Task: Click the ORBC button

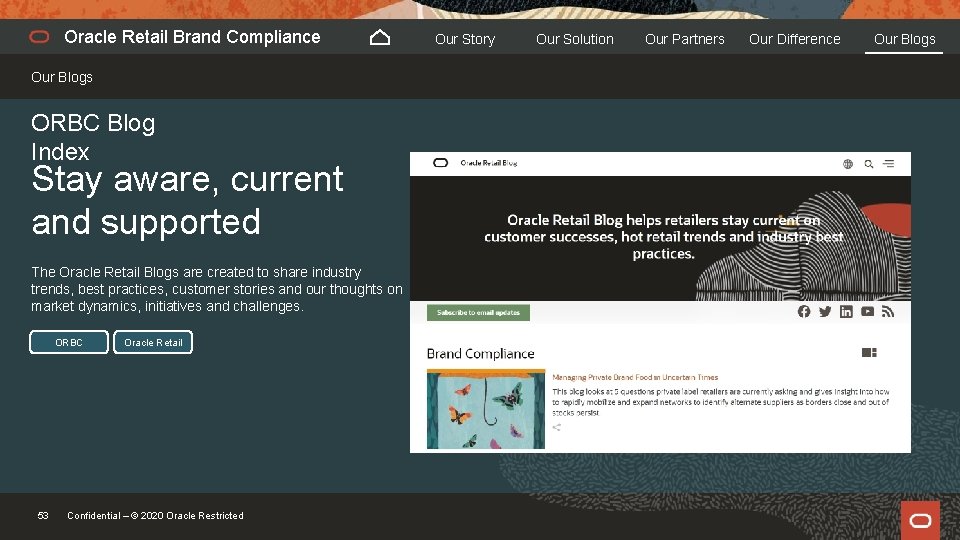Action: point(69,342)
